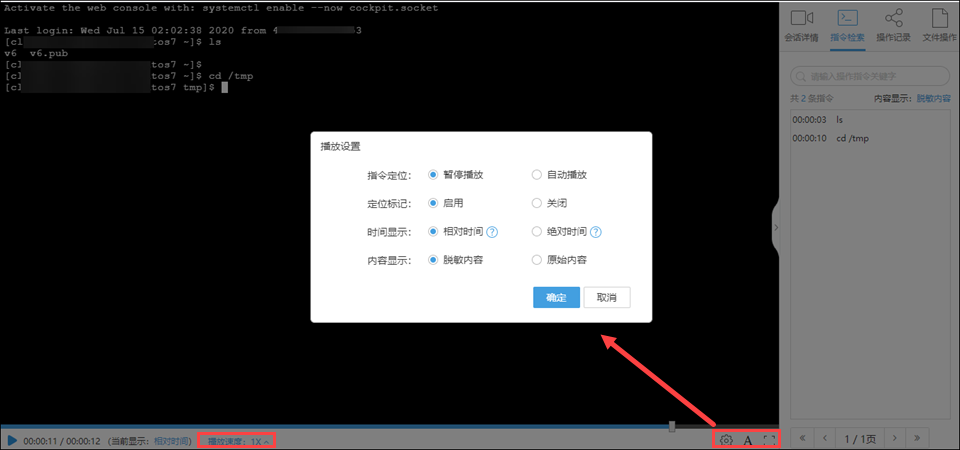Select the 00:00:10 cd /tmp command entry
The height and width of the screenshot is (450, 960).
869,138
